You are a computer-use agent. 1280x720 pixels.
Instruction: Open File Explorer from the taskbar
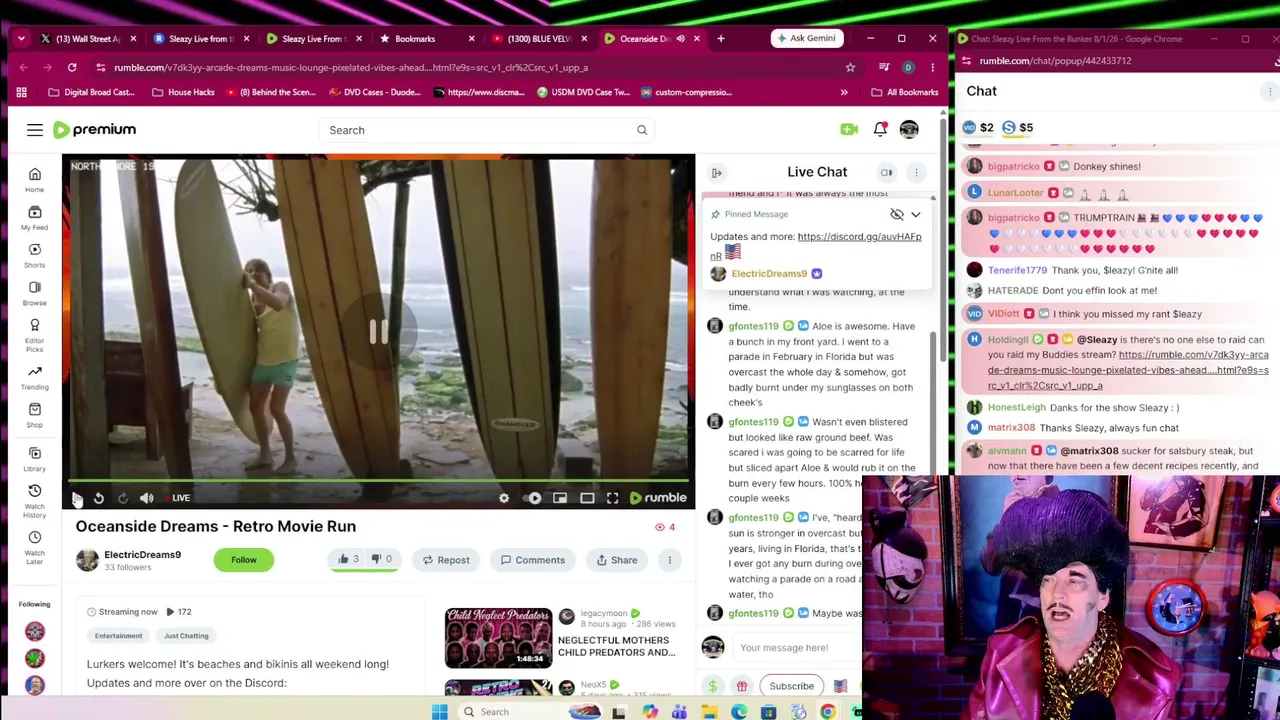pos(709,712)
